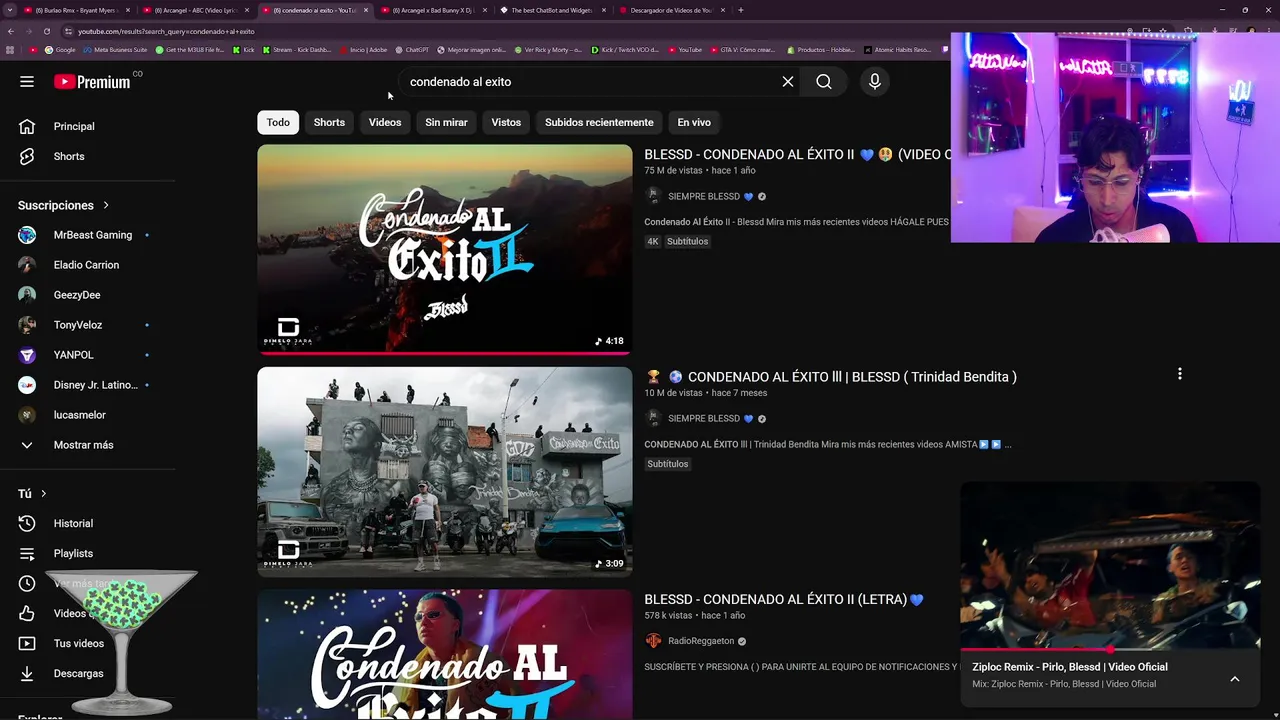
Task: Click the mural thumbnail with 3:09 duration
Action: pos(445,472)
